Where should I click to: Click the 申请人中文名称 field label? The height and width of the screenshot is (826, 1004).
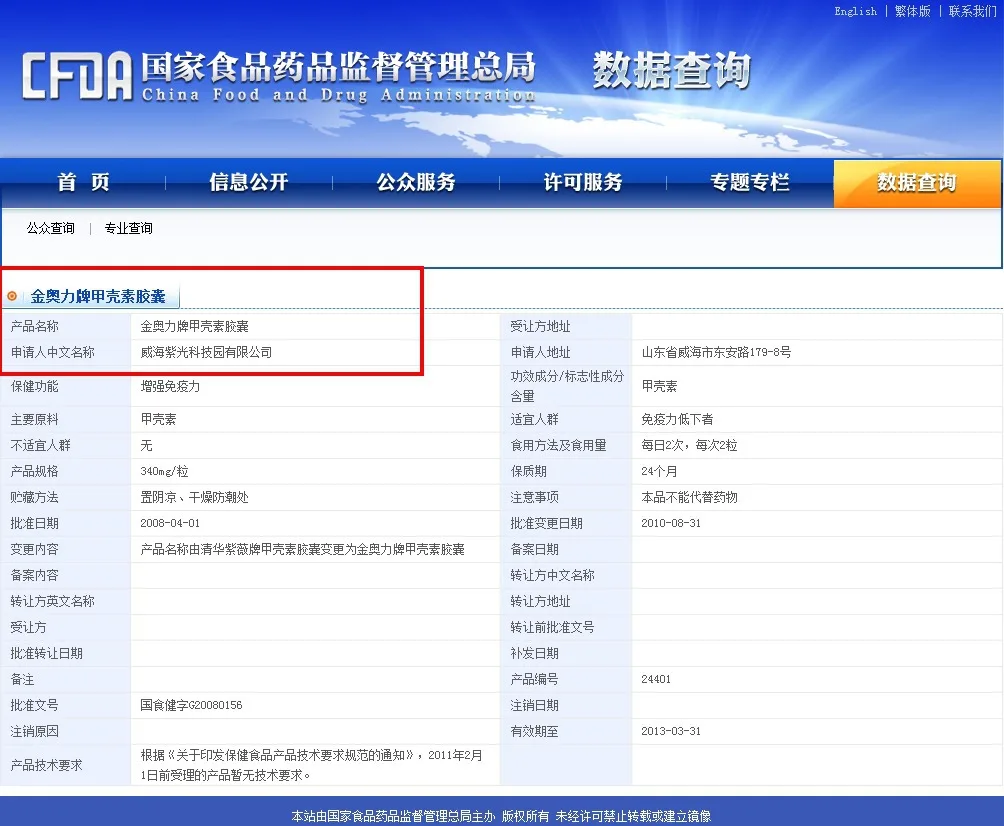[53, 352]
